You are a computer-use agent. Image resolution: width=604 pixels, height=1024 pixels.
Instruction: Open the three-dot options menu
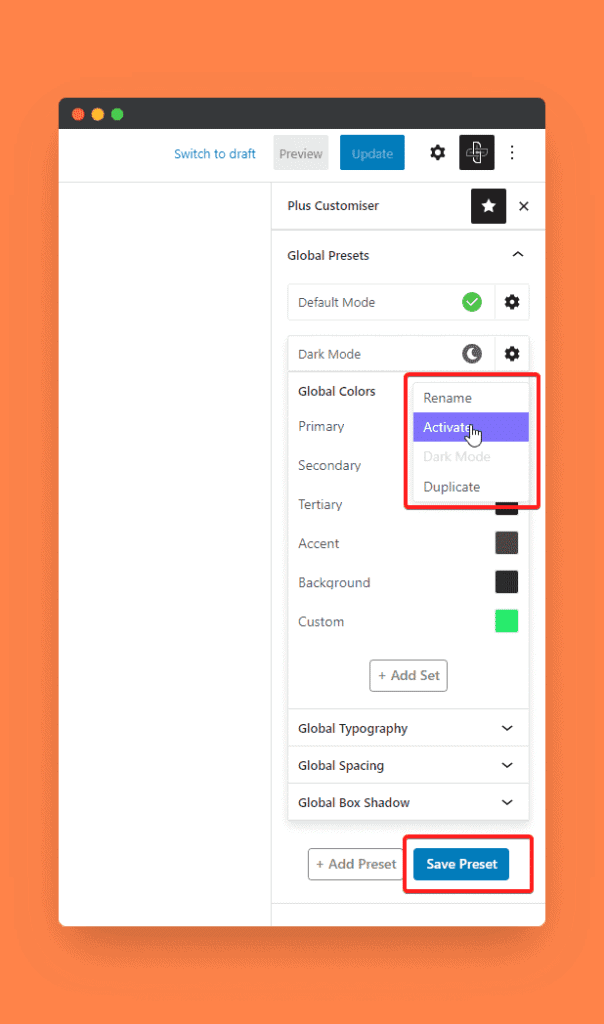(512, 153)
